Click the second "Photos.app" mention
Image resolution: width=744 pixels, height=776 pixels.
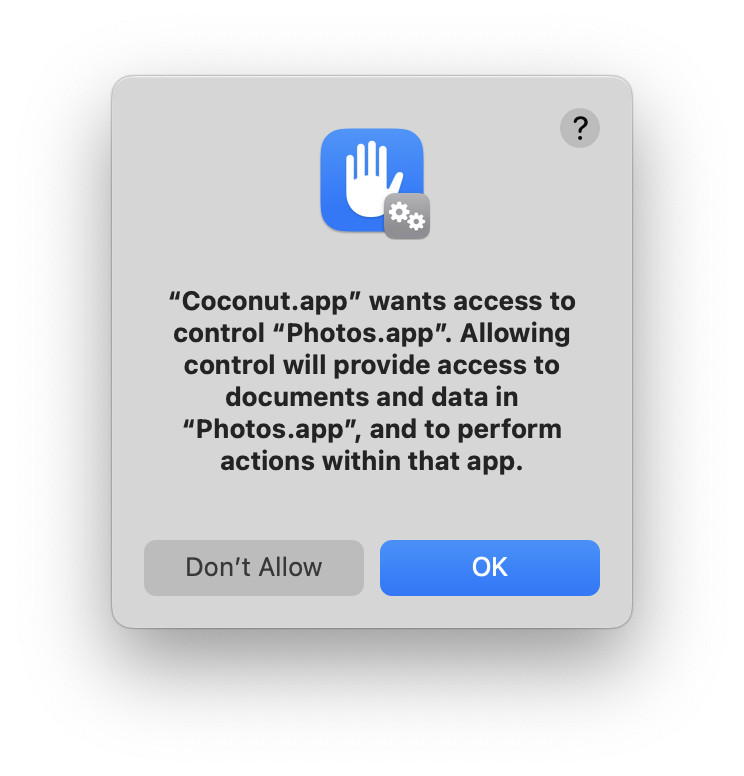(x=271, y=429)
